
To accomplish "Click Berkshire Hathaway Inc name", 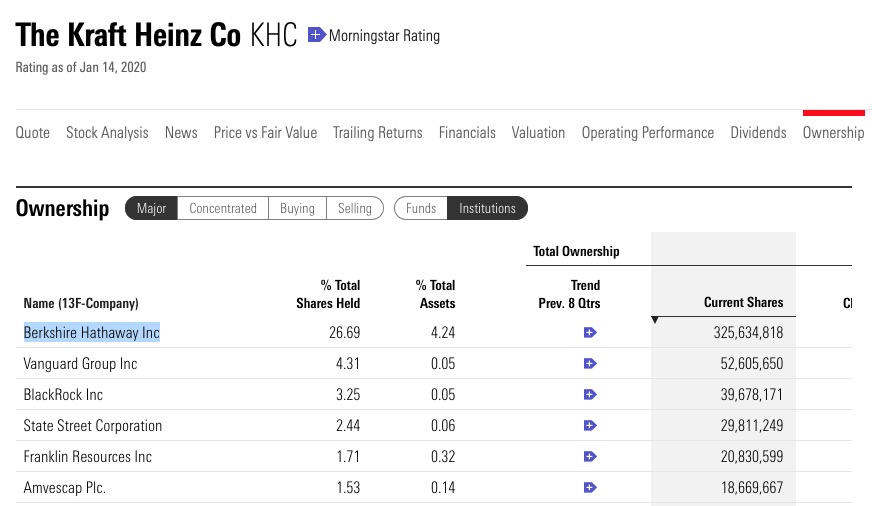I will 92,333.
